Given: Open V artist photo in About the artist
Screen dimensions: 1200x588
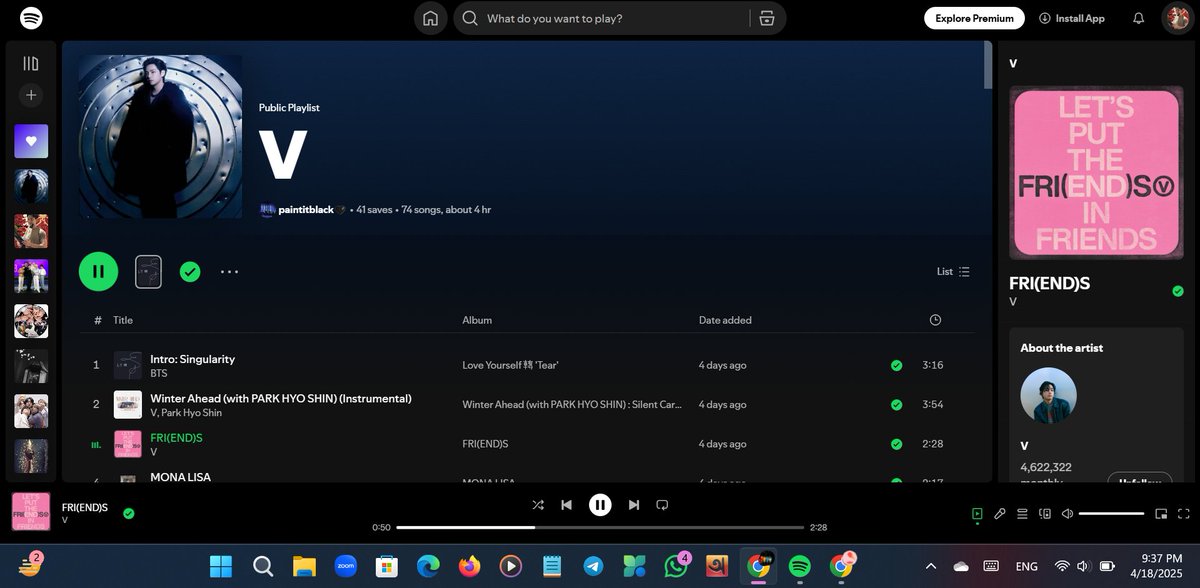Looking at the screenshot, I should click(1048, 395).
